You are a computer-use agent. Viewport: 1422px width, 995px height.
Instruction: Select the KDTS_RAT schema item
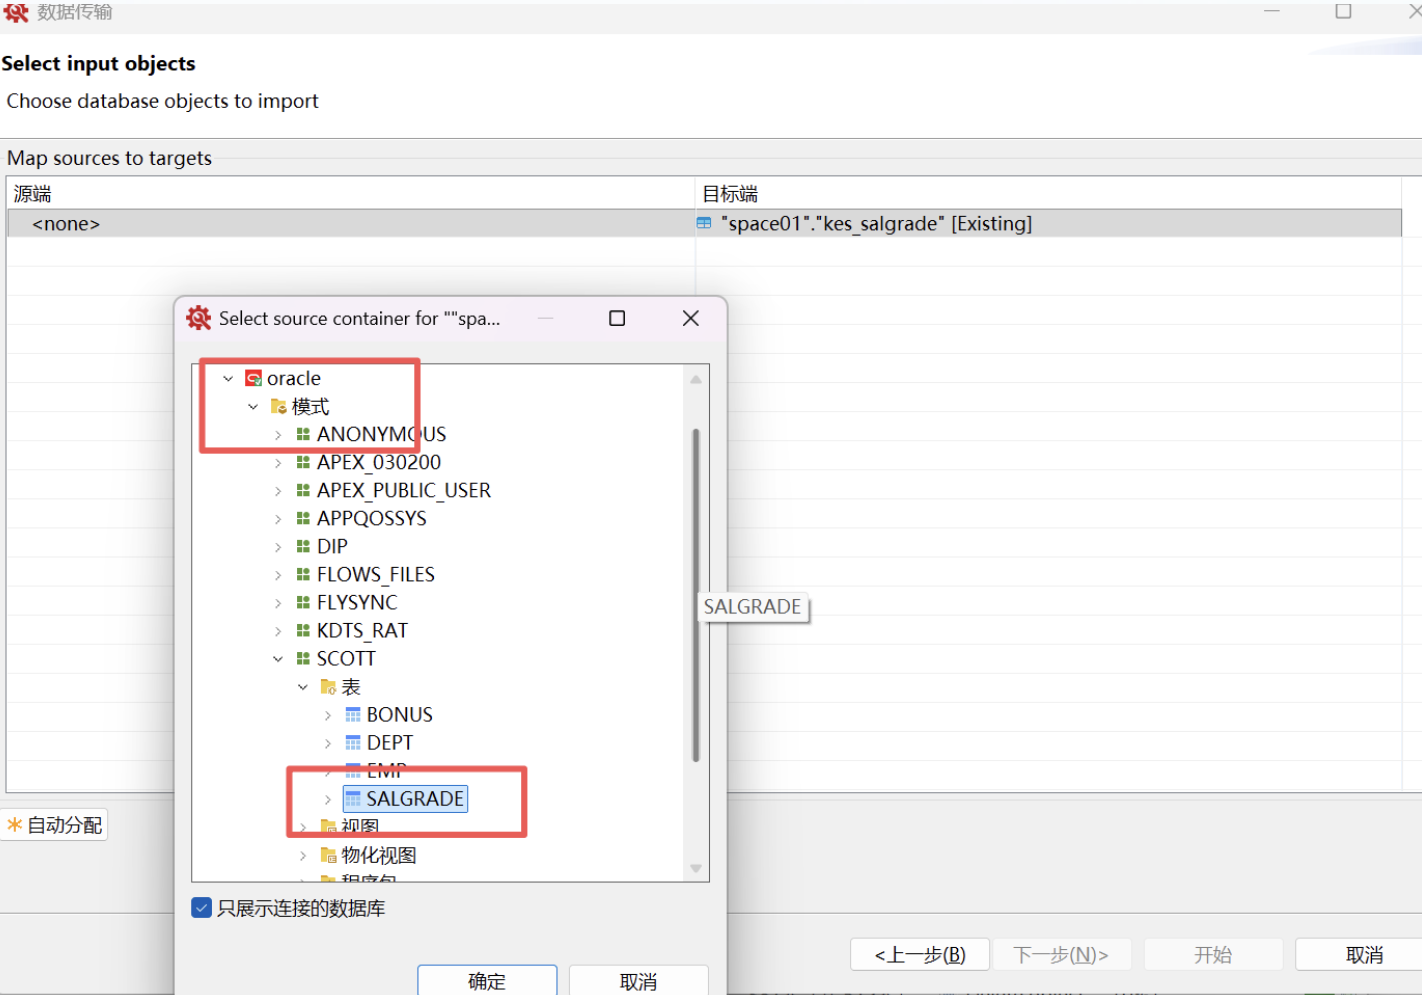point(362,631)
